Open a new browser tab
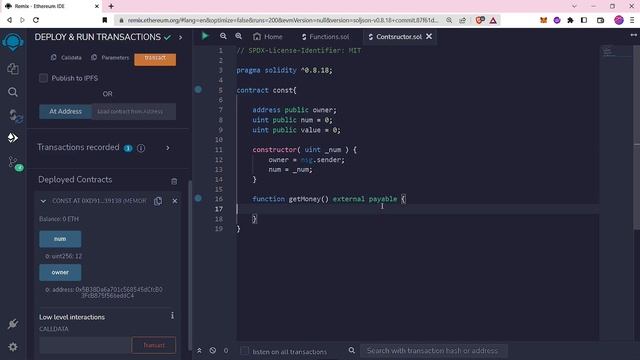Screen dimensions: 640x360 [111, 6]
